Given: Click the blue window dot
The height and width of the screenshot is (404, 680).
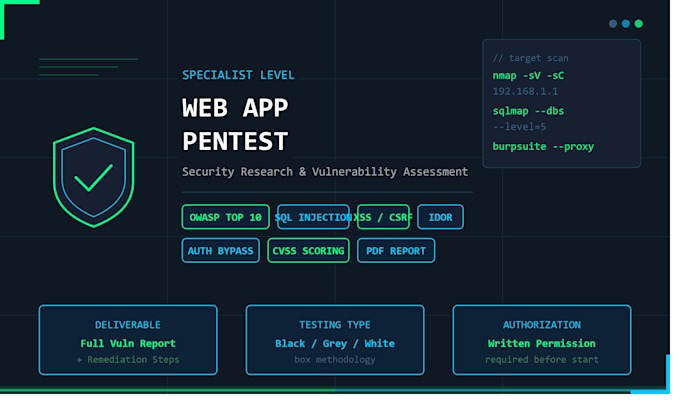Looking at the screenshot, I should (x=626, y=23).
